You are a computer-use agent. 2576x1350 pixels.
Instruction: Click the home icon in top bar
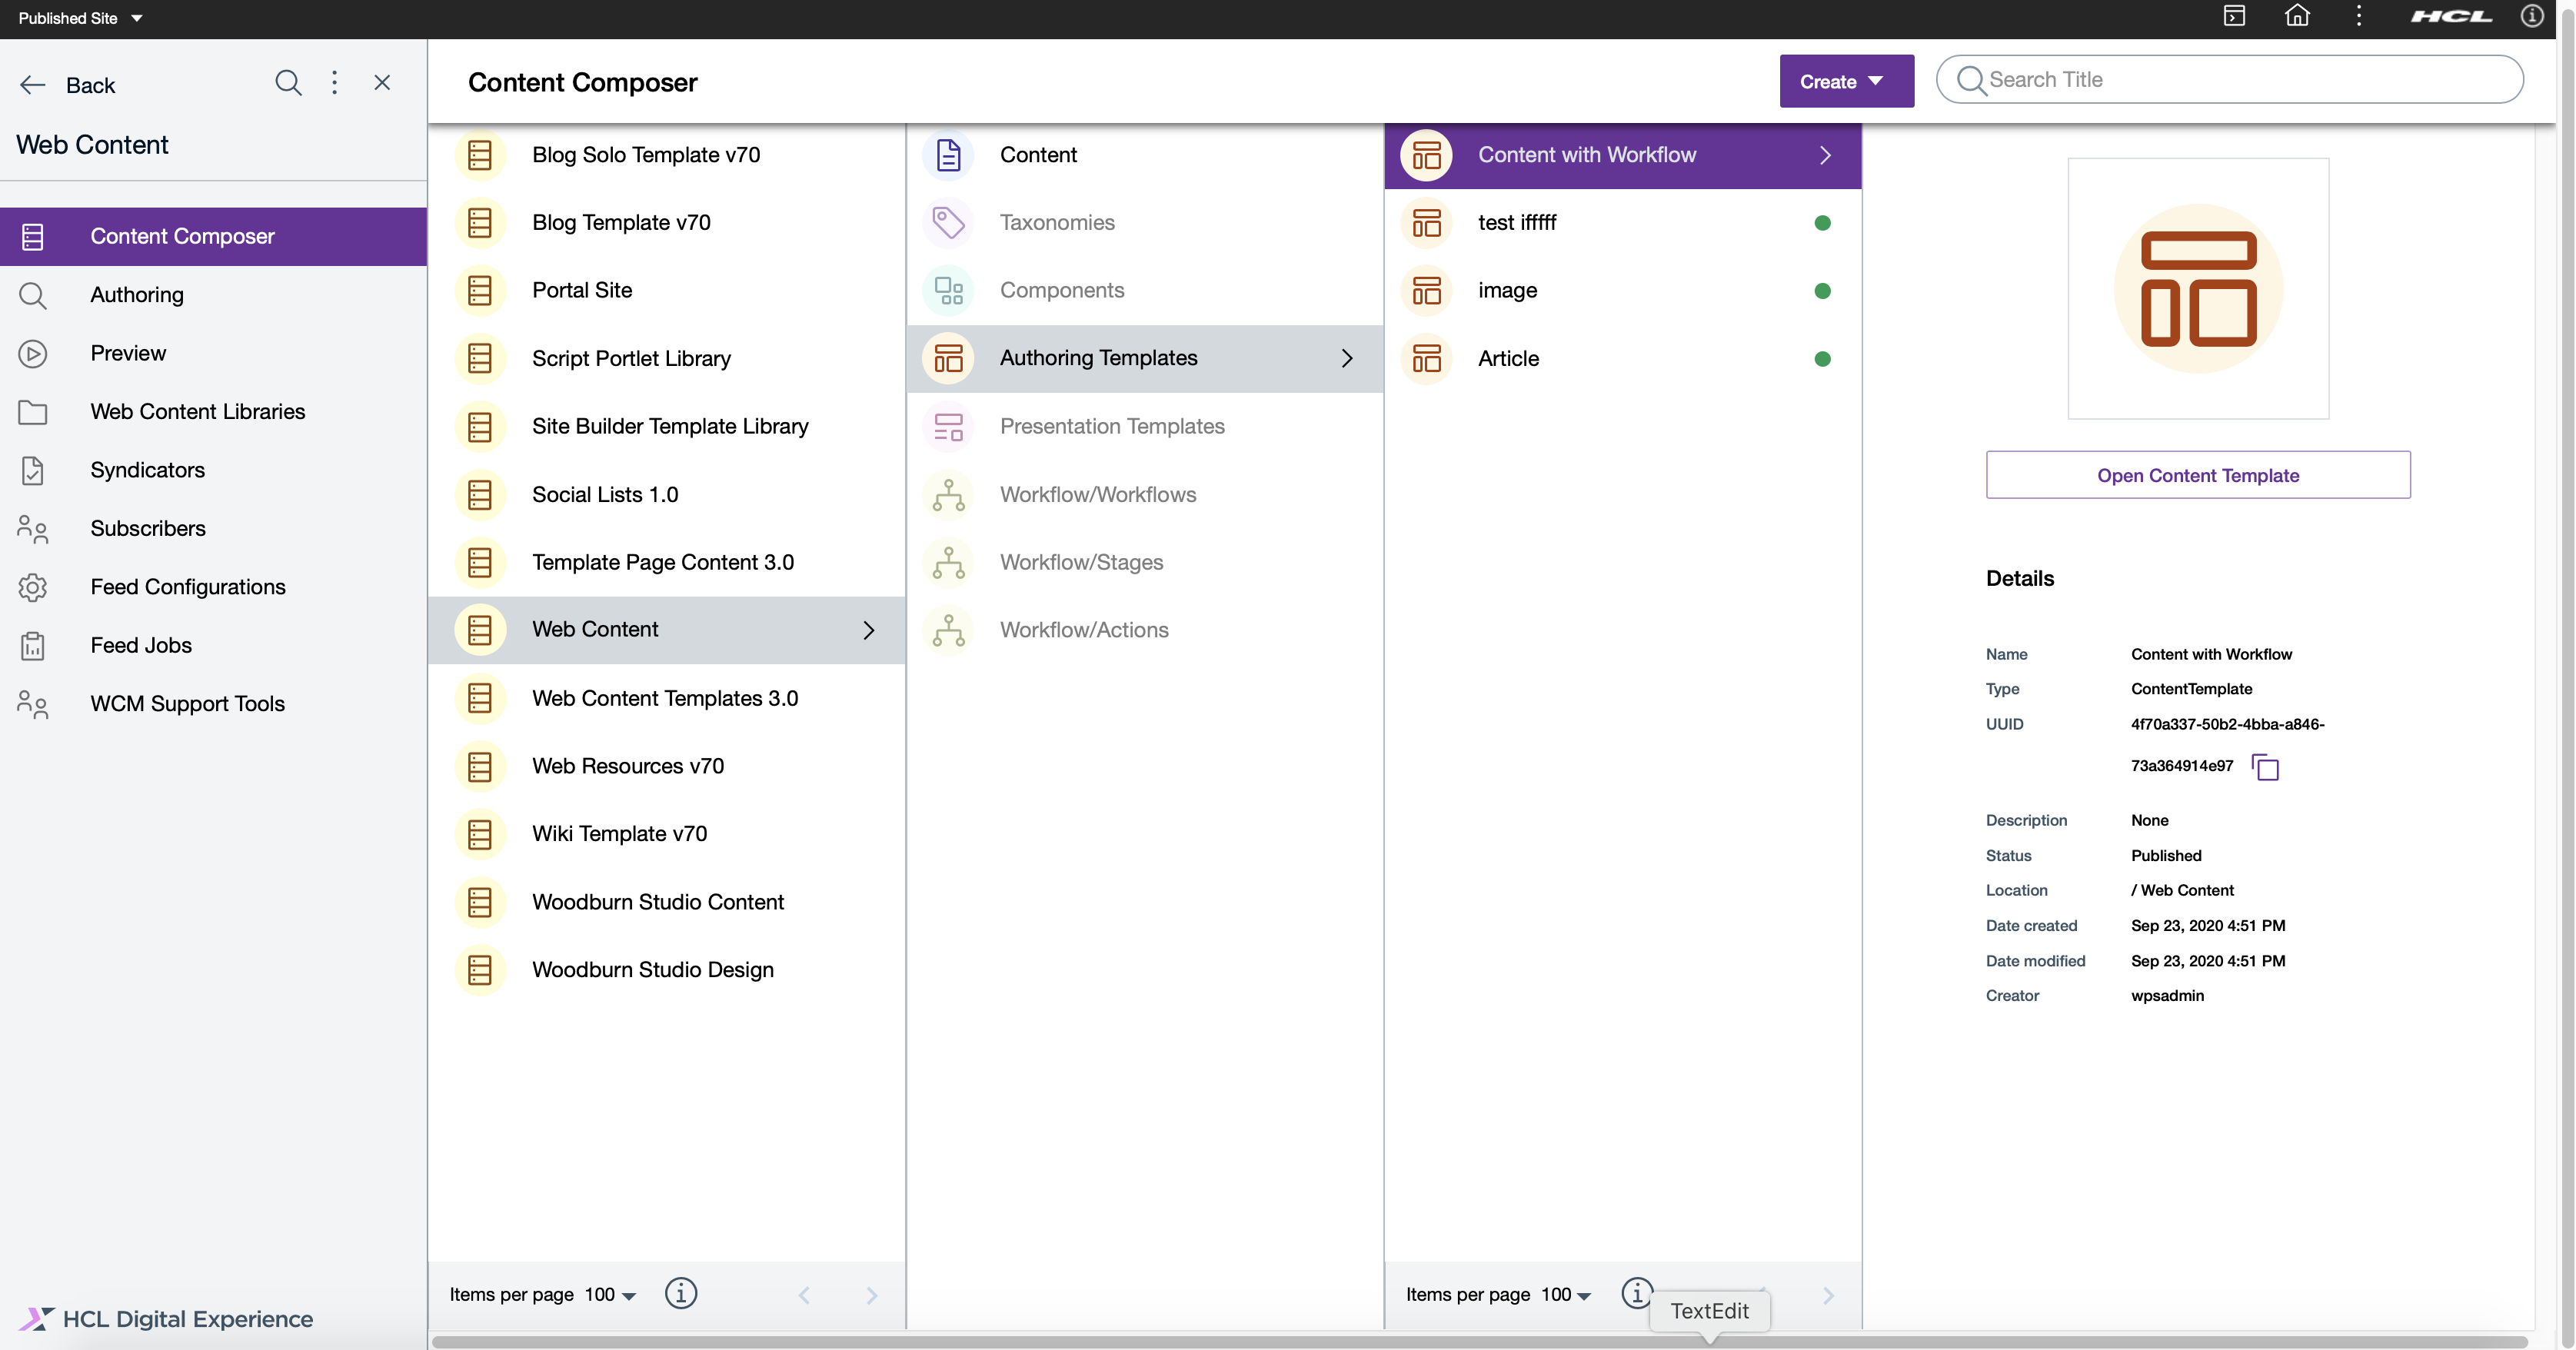click(2298, 16)
